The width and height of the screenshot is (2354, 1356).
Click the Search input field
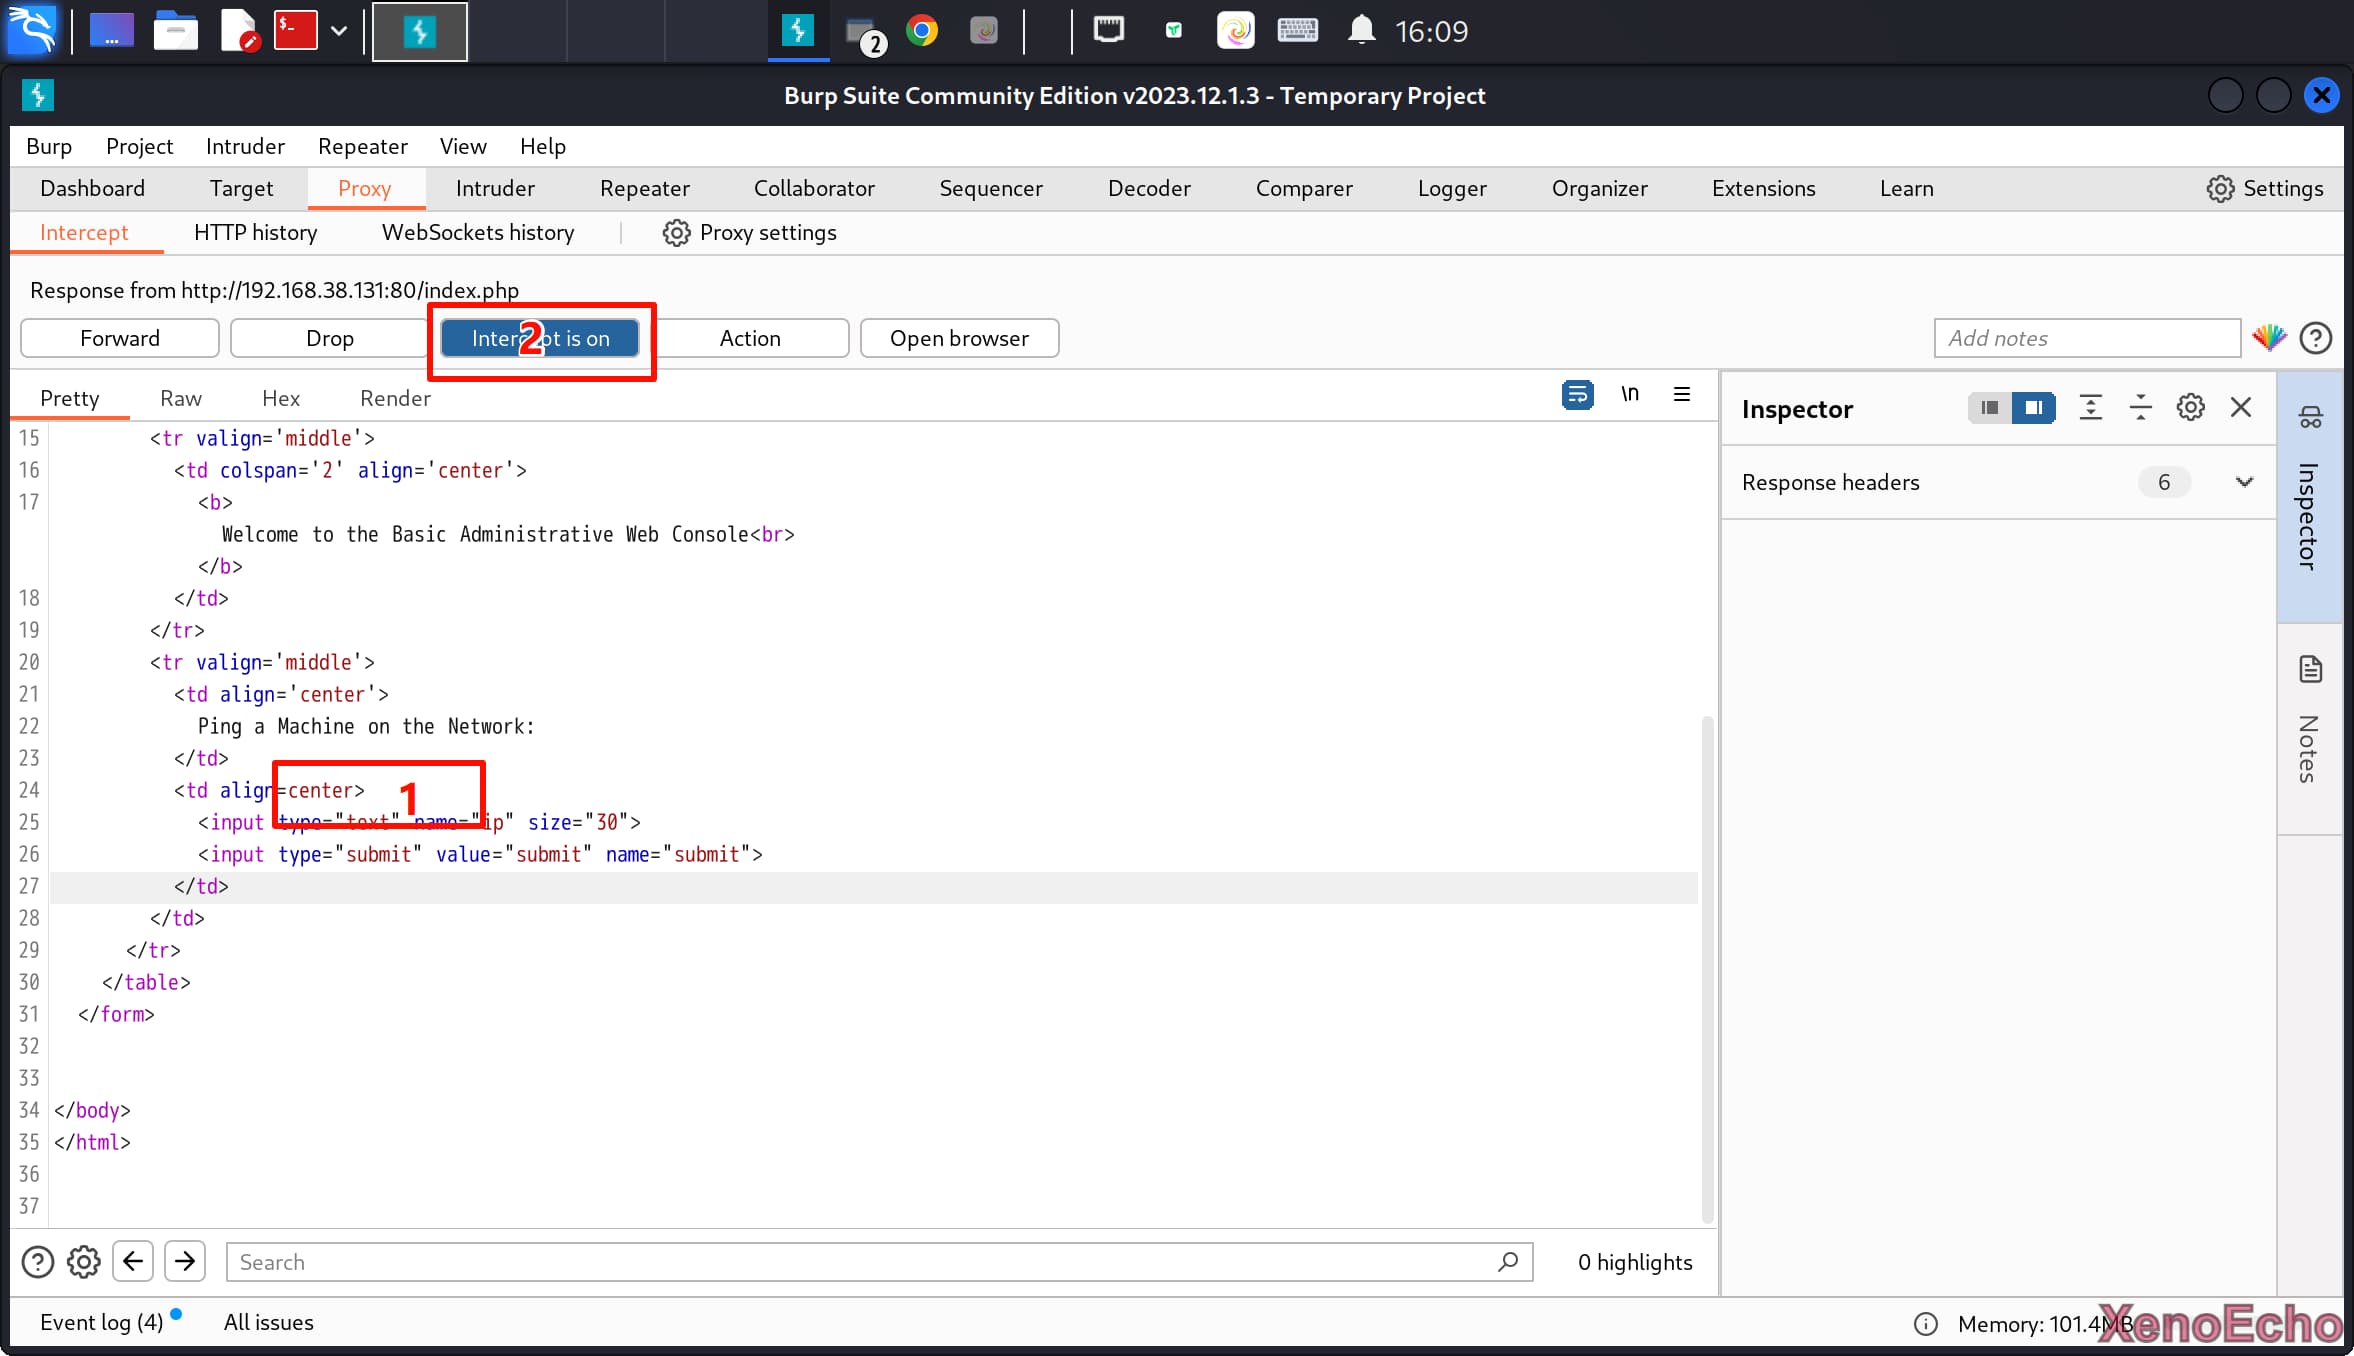860,1262
